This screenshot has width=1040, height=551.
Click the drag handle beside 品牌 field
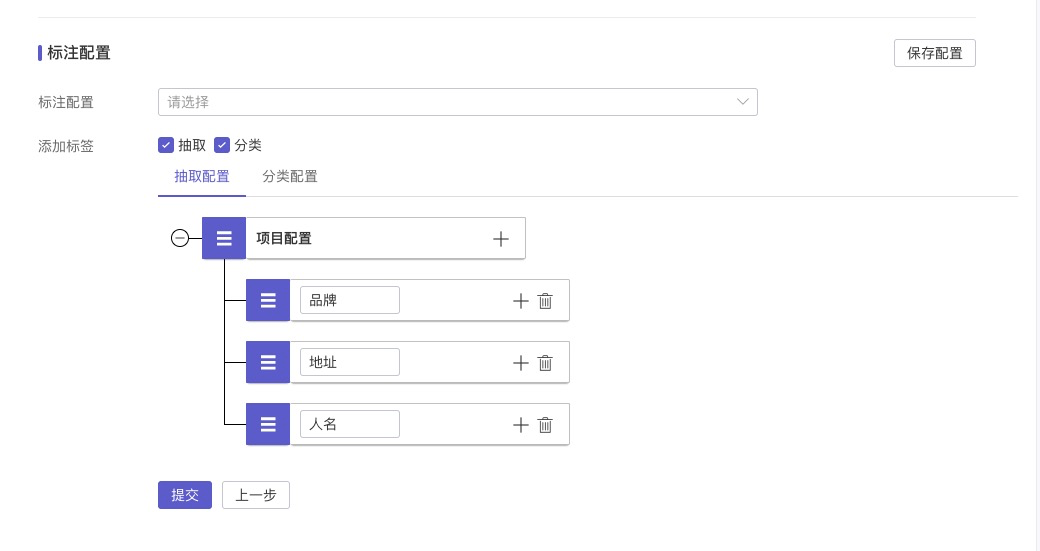click(x=268, y=300)
